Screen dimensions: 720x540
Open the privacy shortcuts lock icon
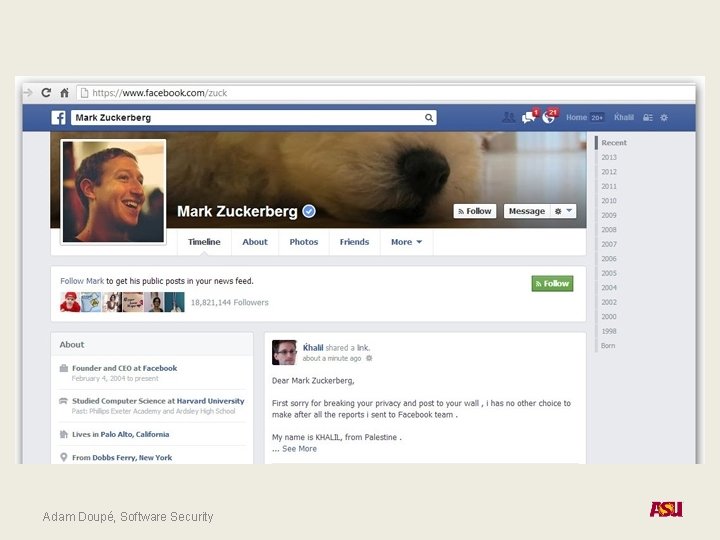tap(647, 118)
